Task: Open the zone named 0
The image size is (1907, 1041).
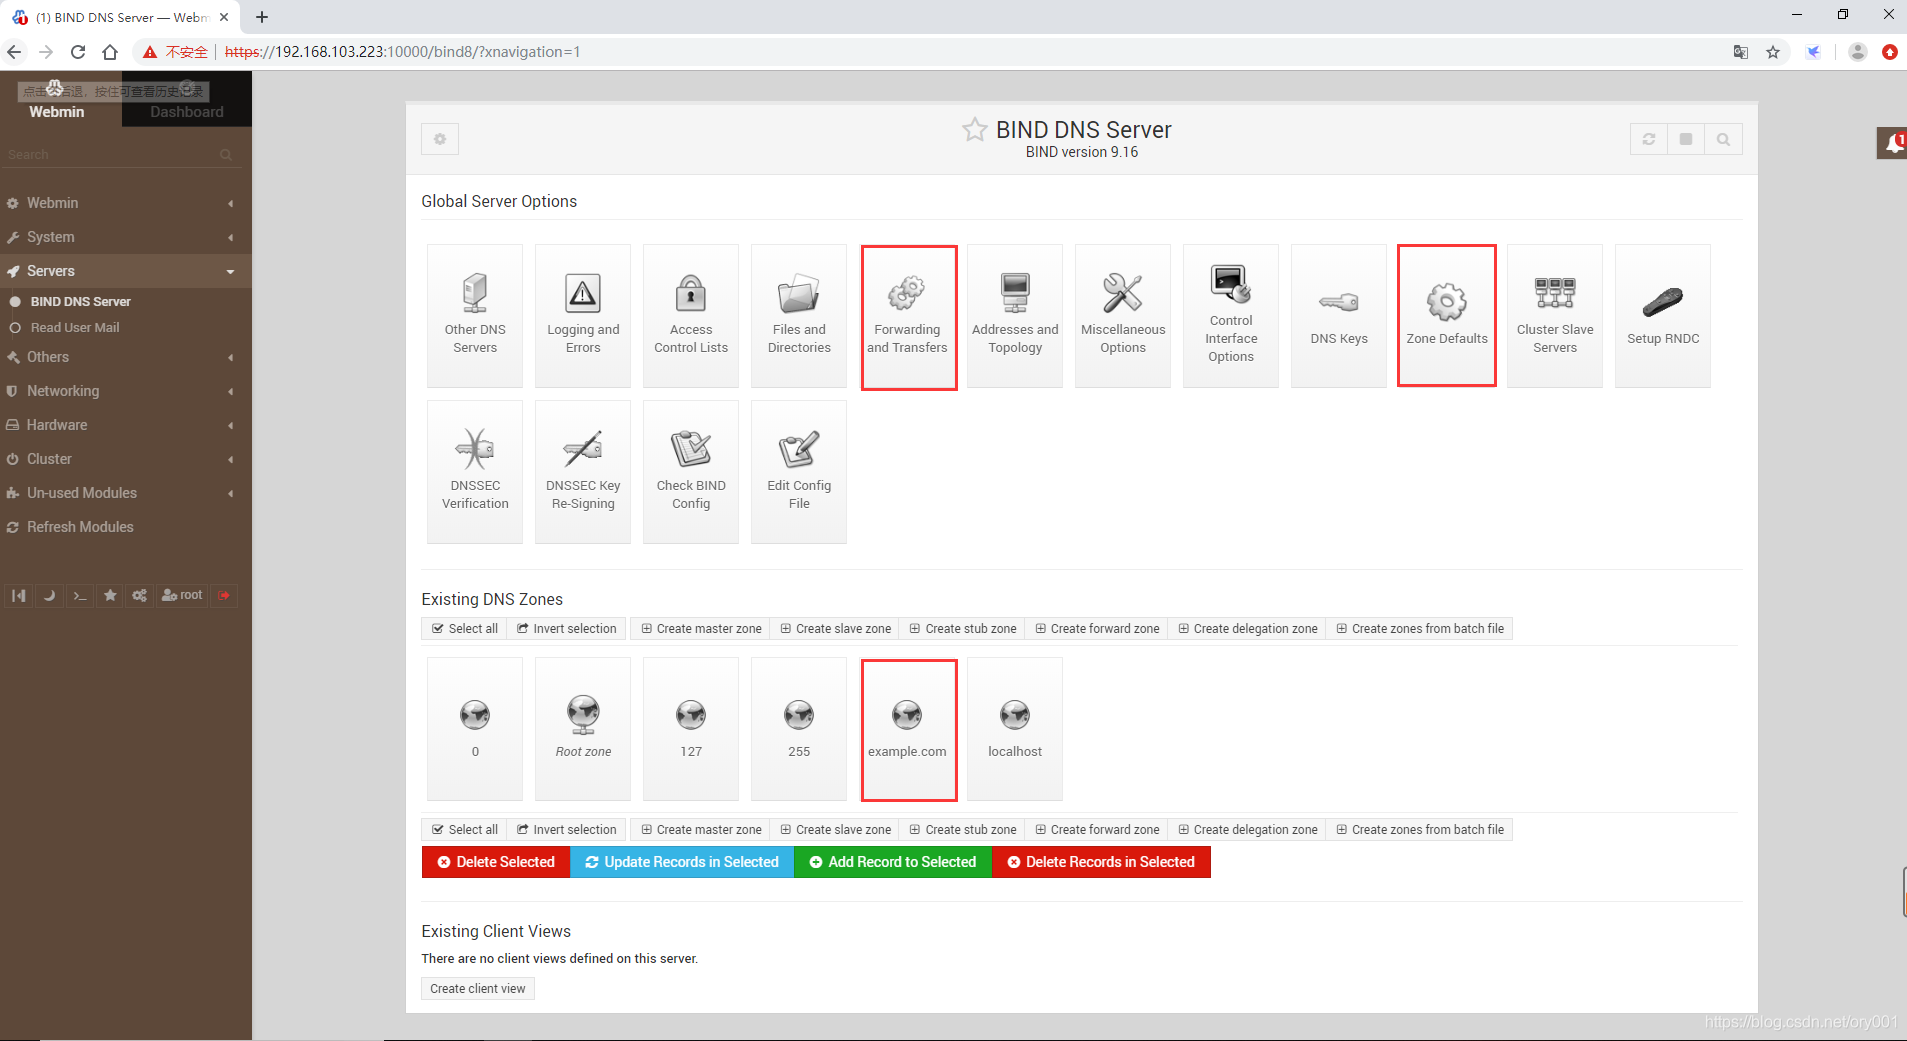Action: [475, 729]
